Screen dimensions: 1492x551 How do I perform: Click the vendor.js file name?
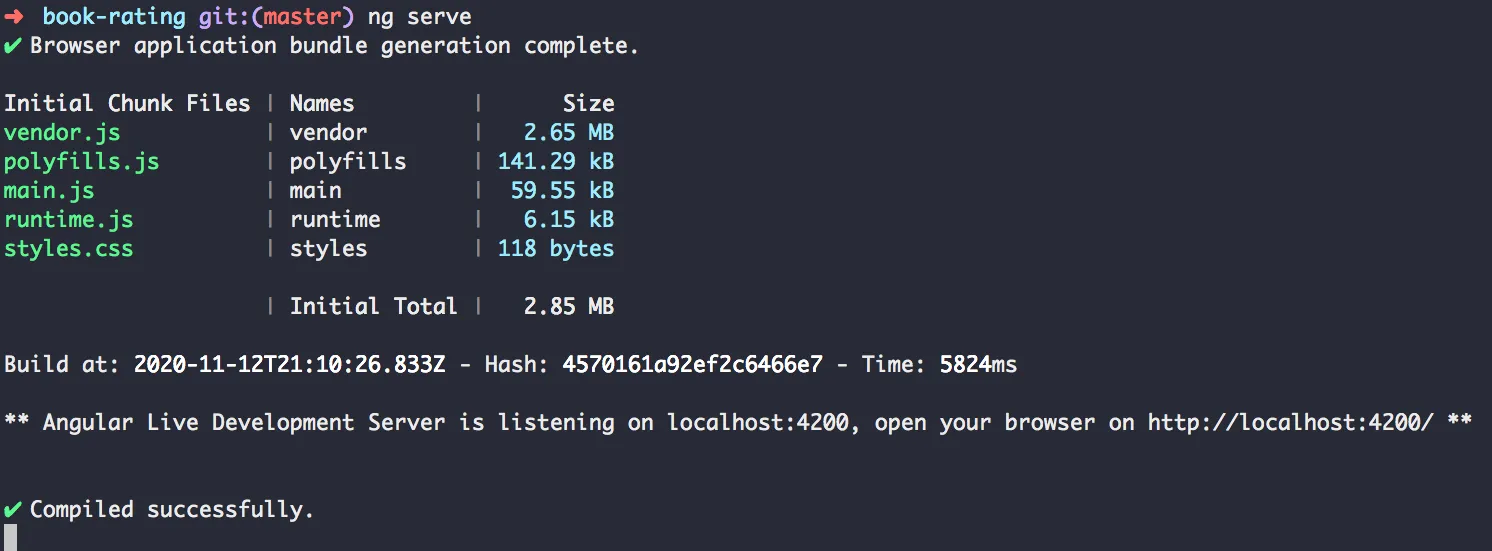[62, 132]
